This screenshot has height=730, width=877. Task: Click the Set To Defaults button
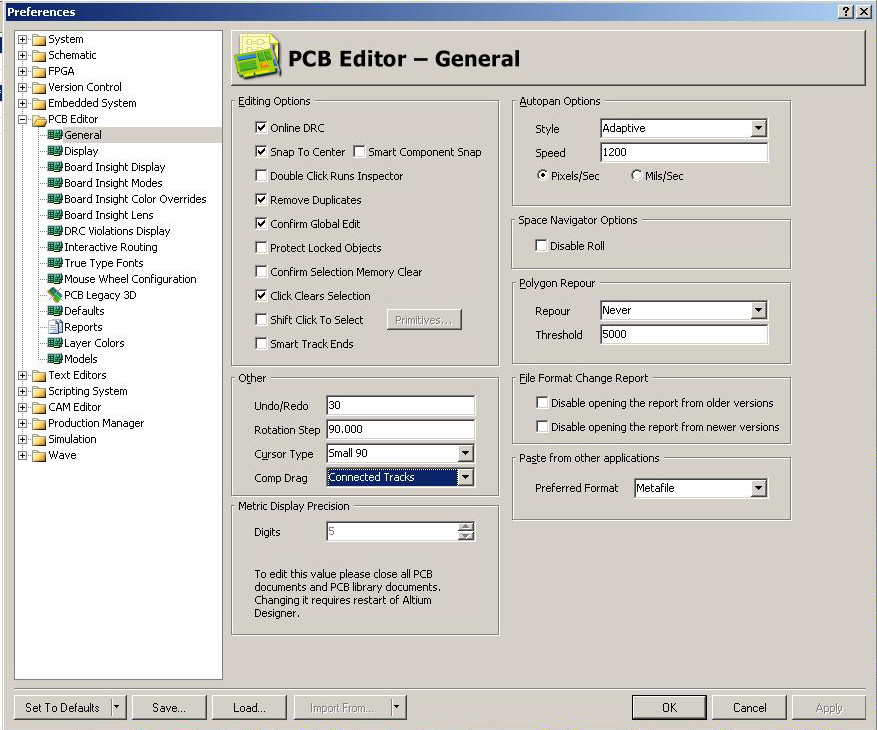62,708
